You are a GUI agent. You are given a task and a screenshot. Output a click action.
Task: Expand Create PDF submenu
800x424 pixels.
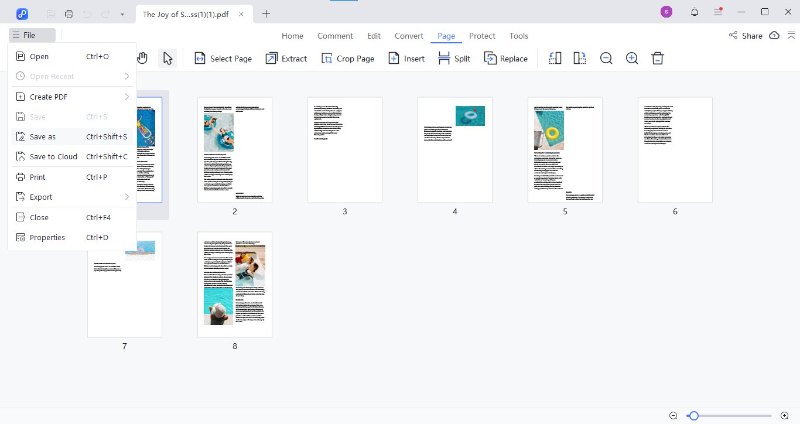pos(72,96)
